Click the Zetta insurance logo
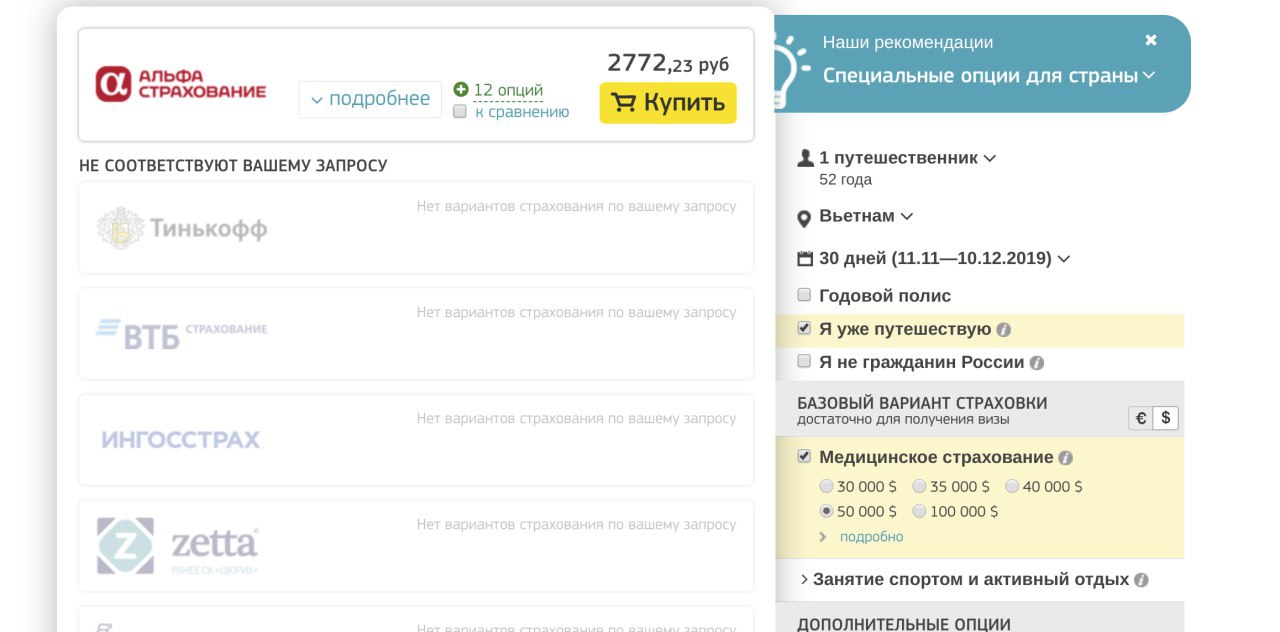1280x632 pixels. (x=178, y=546)
